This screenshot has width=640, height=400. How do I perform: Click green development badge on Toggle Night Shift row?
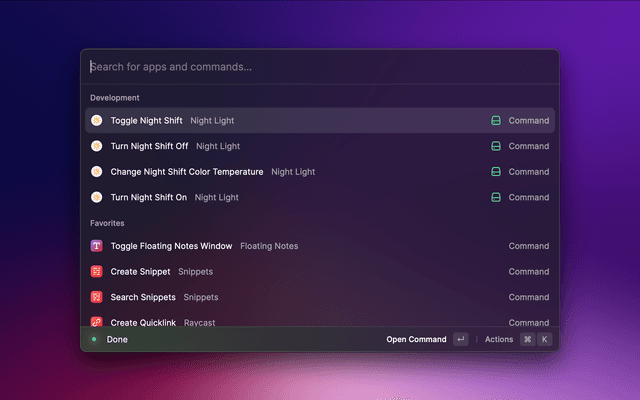495,121
